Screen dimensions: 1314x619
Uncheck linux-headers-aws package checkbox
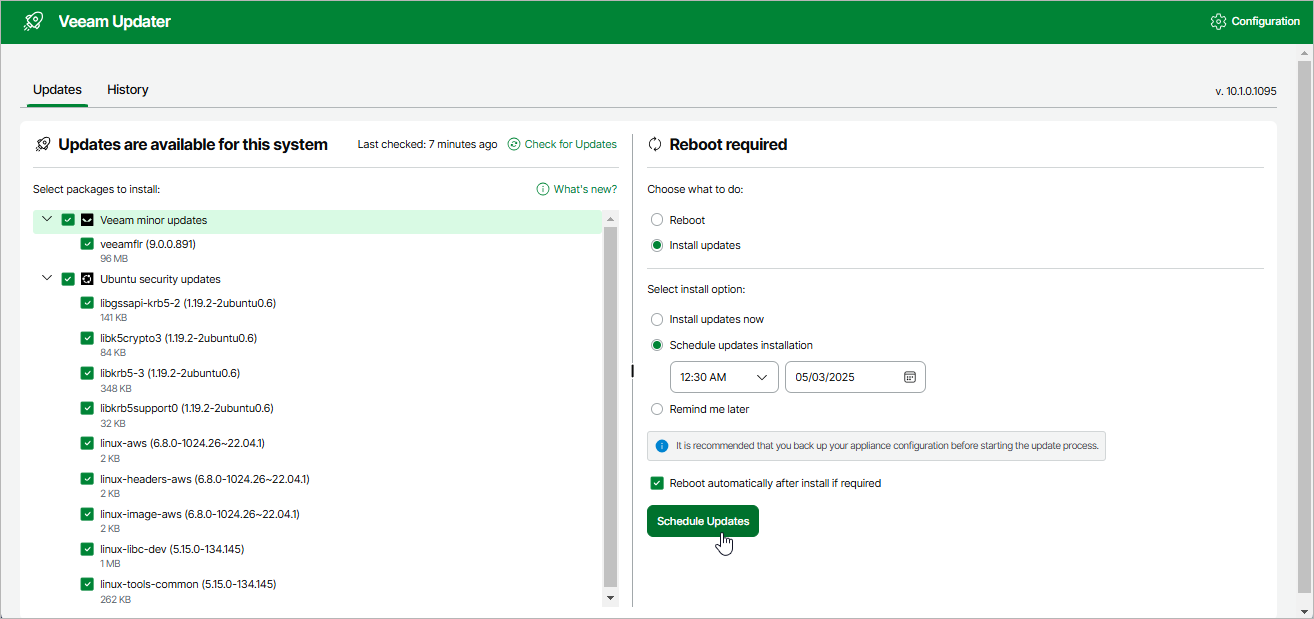coord(87,479)
